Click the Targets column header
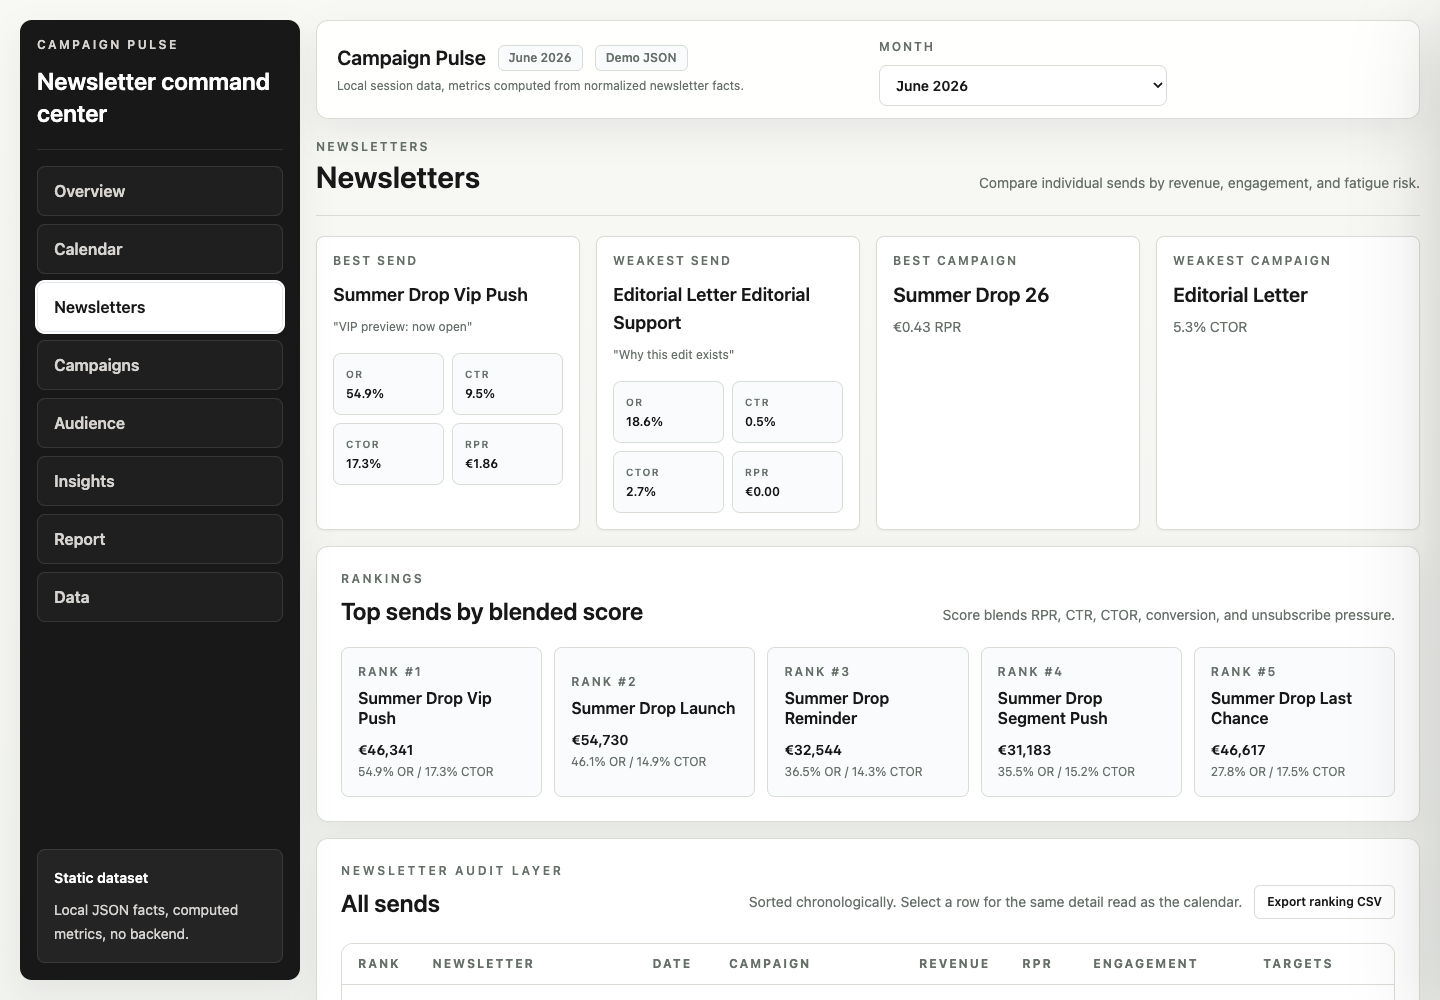The image size is (1440, 1000). [x=1298, y=964]
